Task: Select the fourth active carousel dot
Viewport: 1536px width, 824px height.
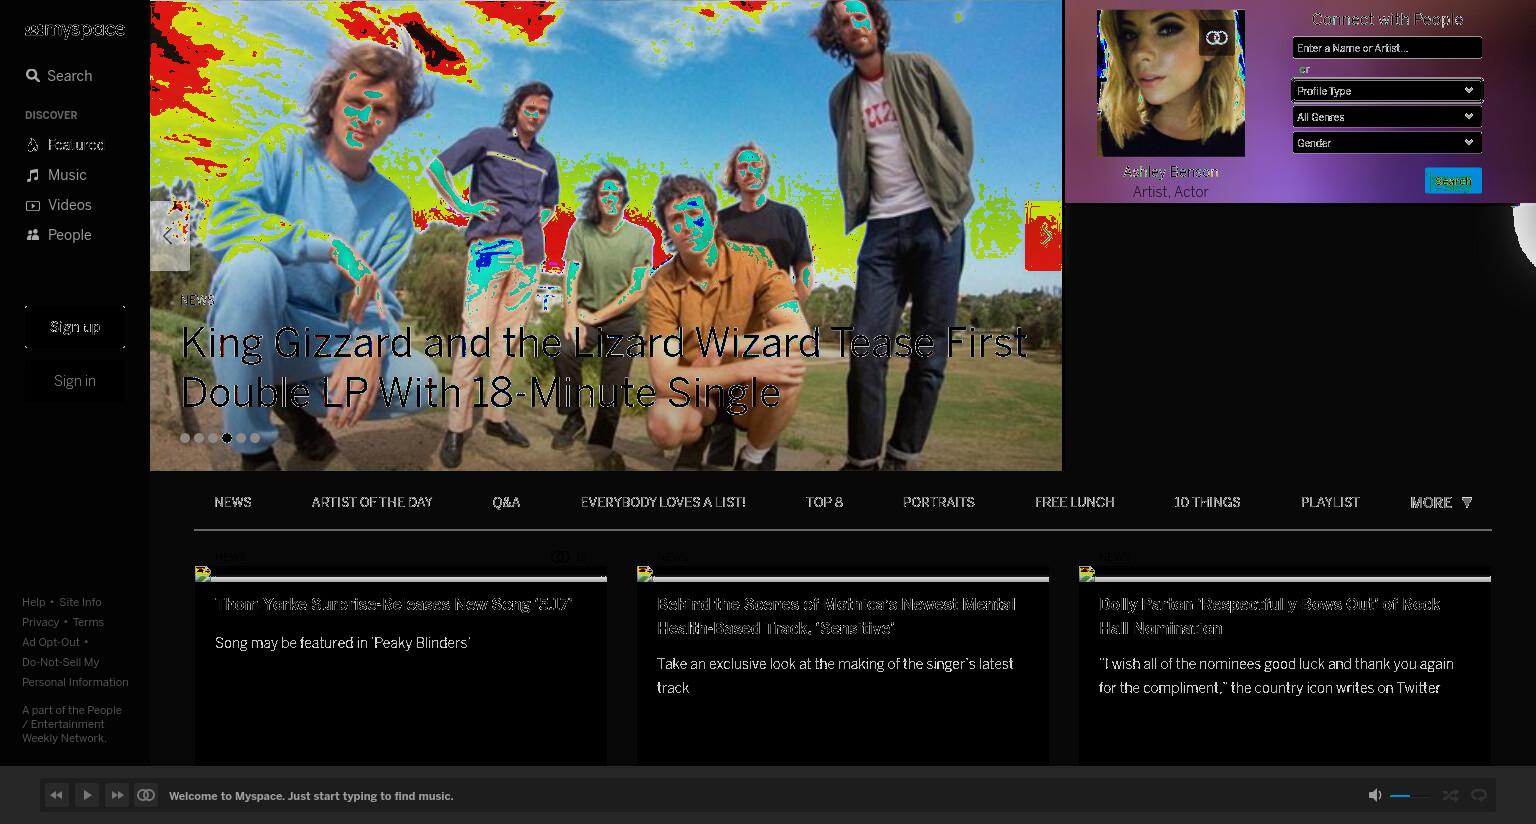Action: pos(227,438)
